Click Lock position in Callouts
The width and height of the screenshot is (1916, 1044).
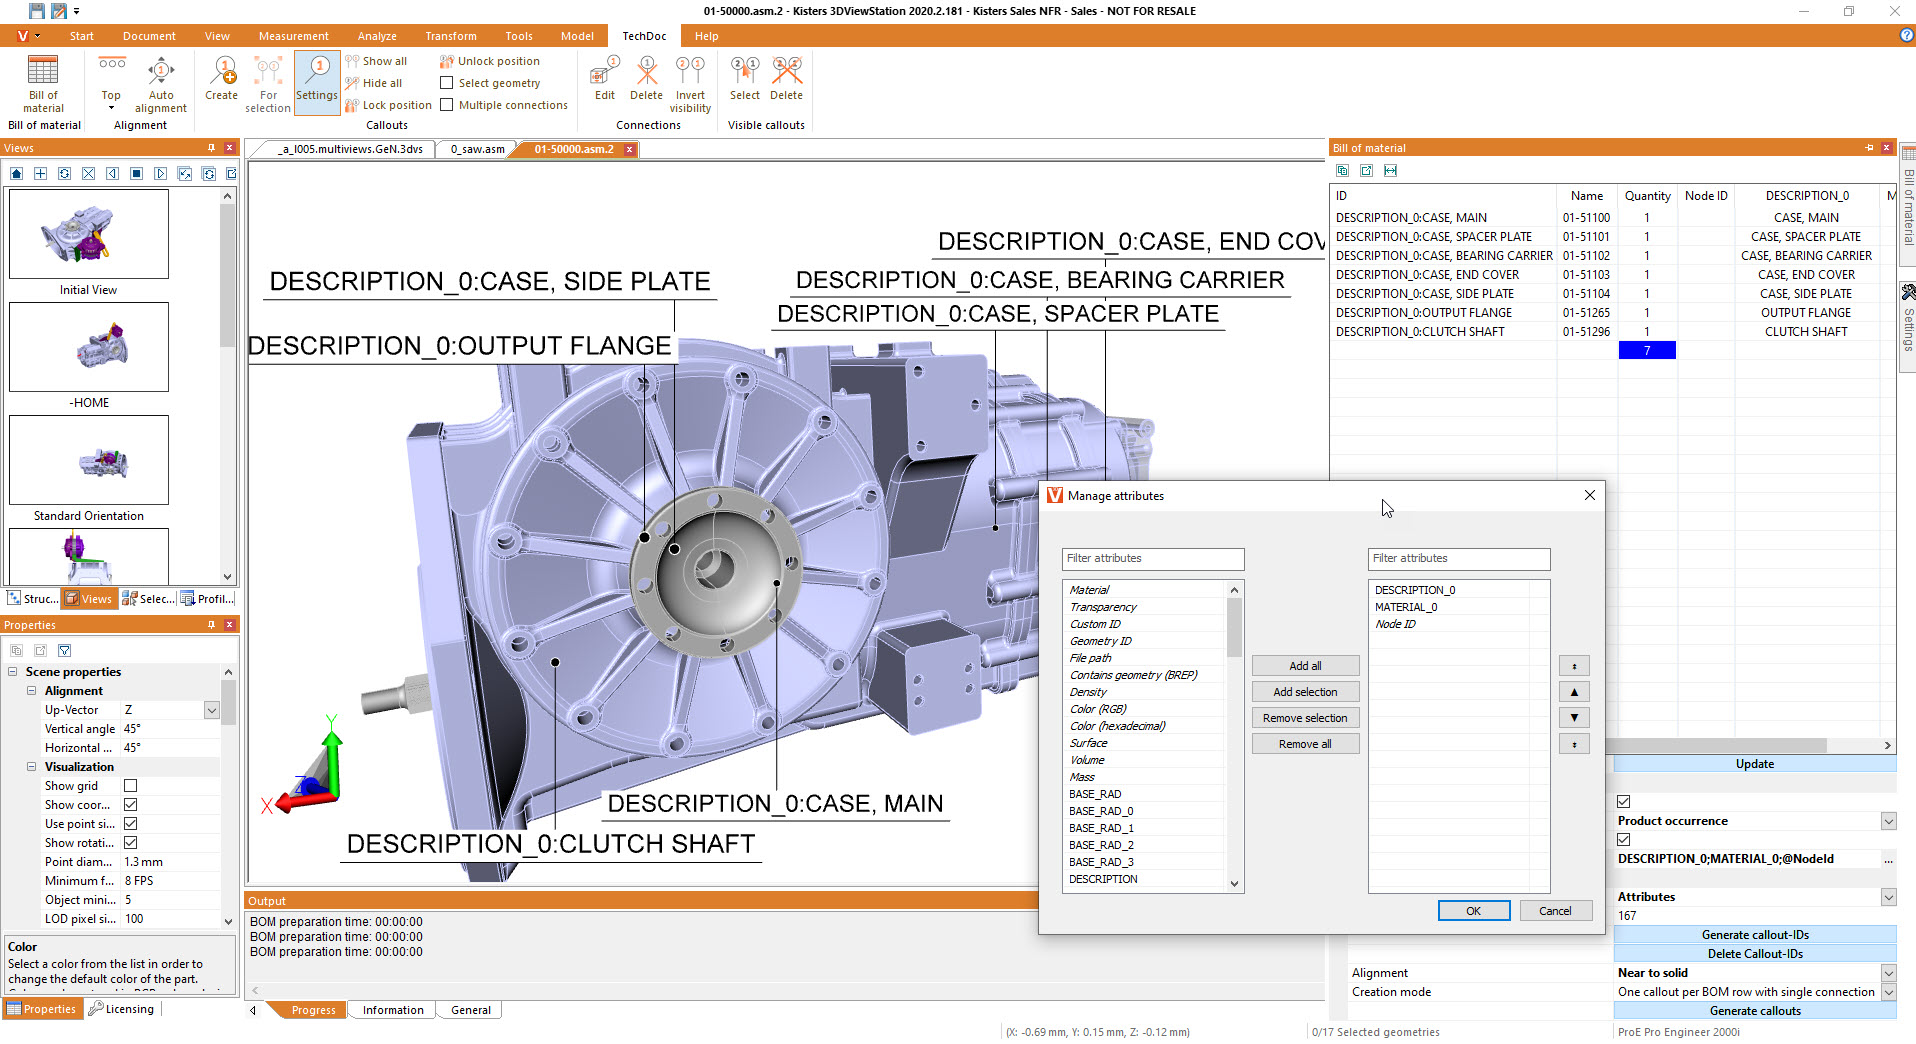click(x=388, y=105)
